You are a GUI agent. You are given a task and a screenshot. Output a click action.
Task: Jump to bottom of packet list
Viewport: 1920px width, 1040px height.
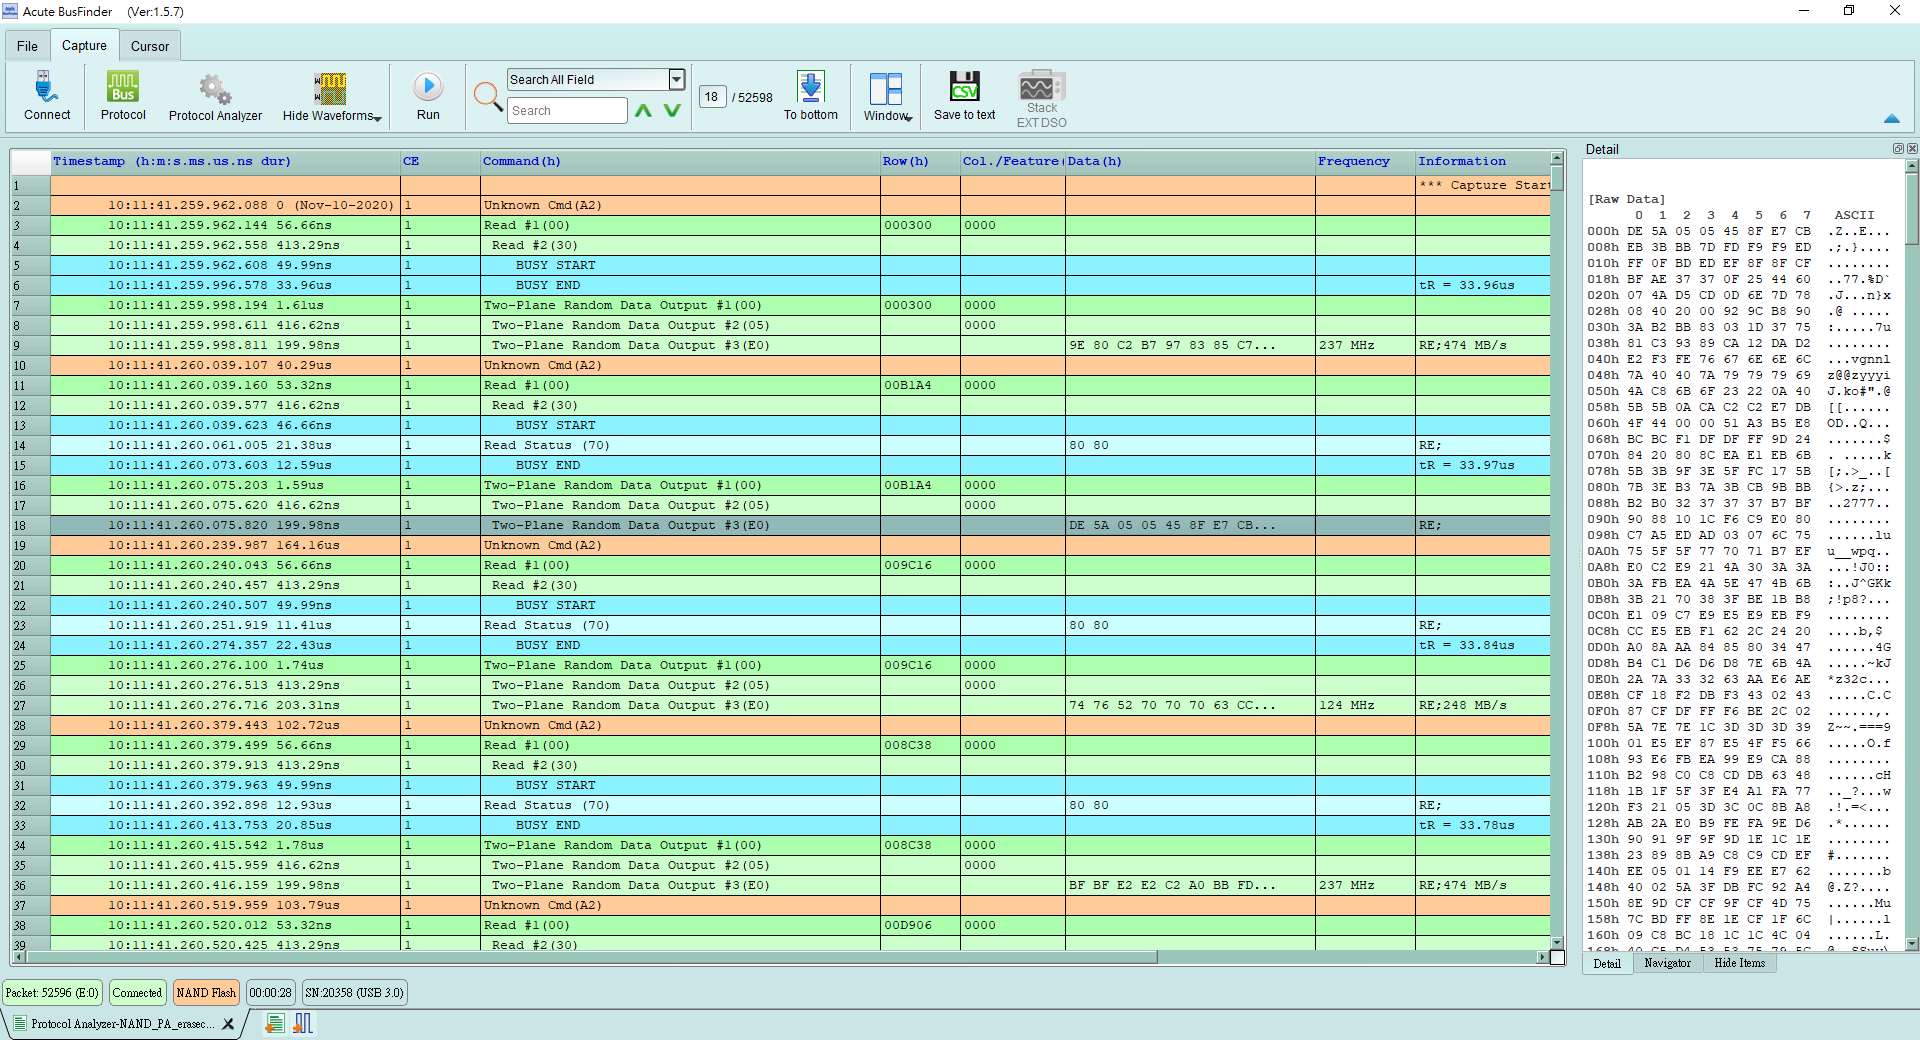811,96
